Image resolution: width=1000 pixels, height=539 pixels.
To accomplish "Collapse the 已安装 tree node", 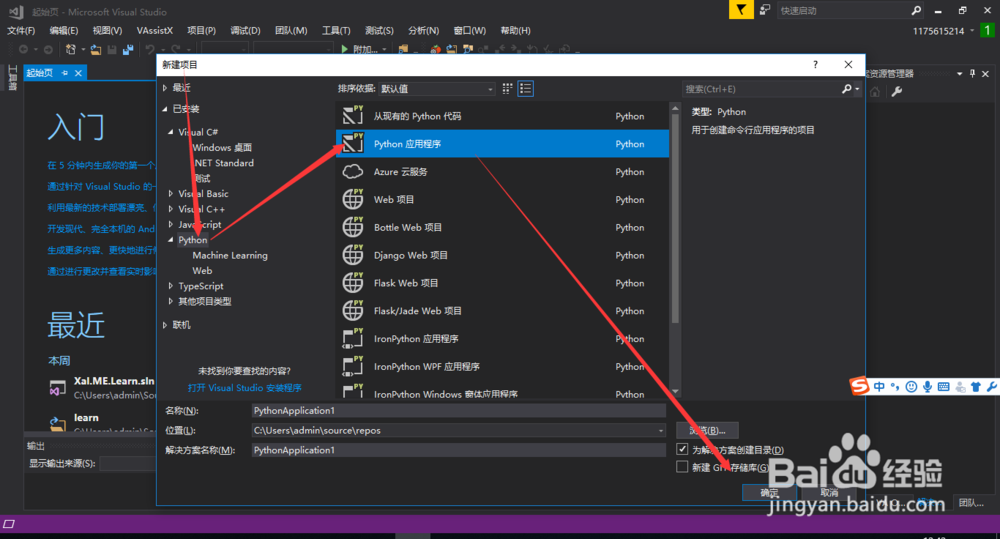I will click(165, 109).
